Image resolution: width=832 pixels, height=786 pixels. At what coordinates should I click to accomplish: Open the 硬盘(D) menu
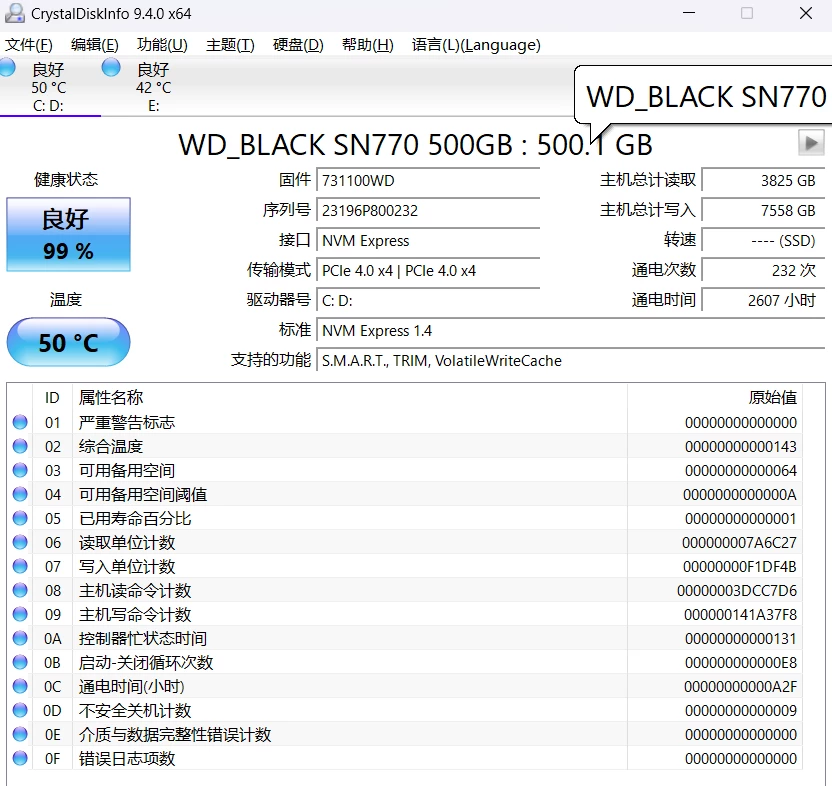298,45
